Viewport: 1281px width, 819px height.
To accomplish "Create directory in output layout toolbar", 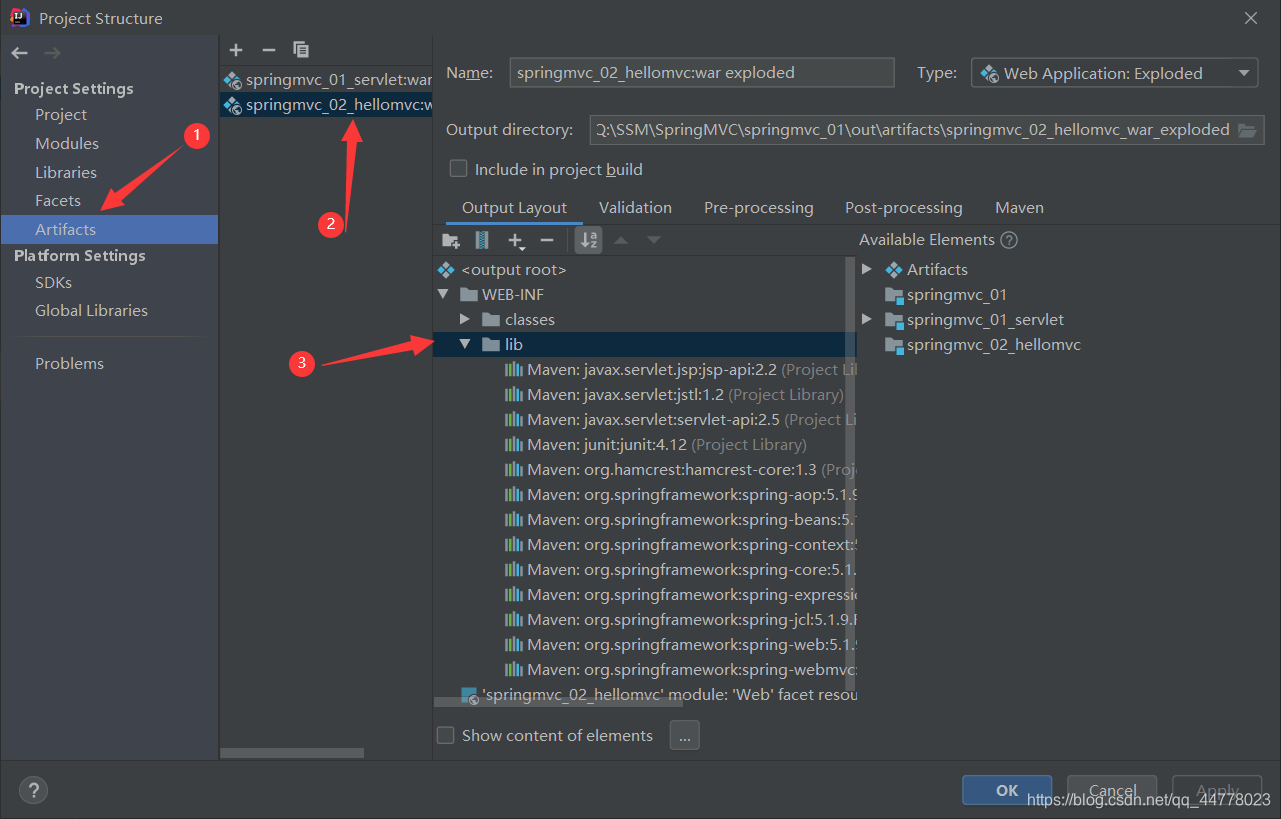I will pyautogui.click(x=451, y=240).
